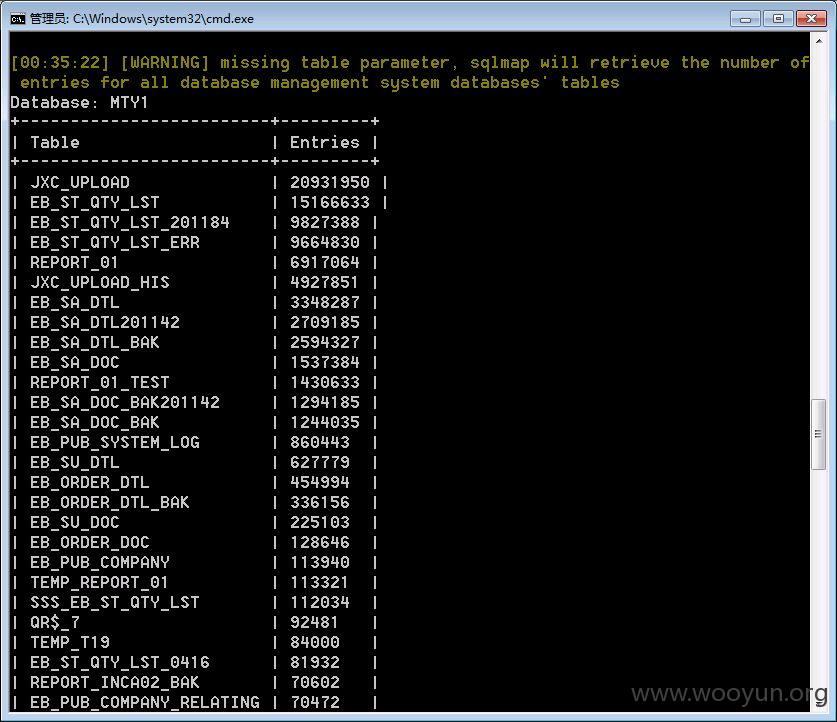Click the entries value 454994
Image resolution: width=837 pixels, height=722 pixels.
tap(320, 482)
